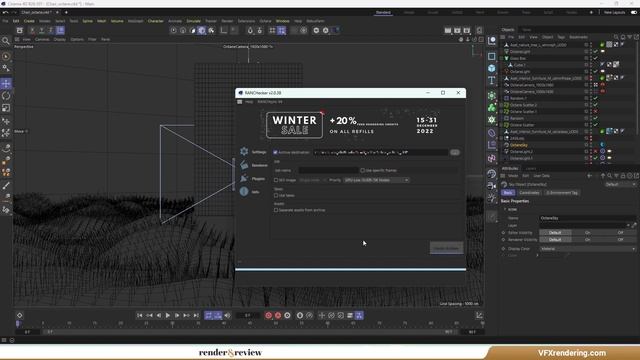
Task: Switch to the Environment Tag tab
Action: [x=562, y=193]
